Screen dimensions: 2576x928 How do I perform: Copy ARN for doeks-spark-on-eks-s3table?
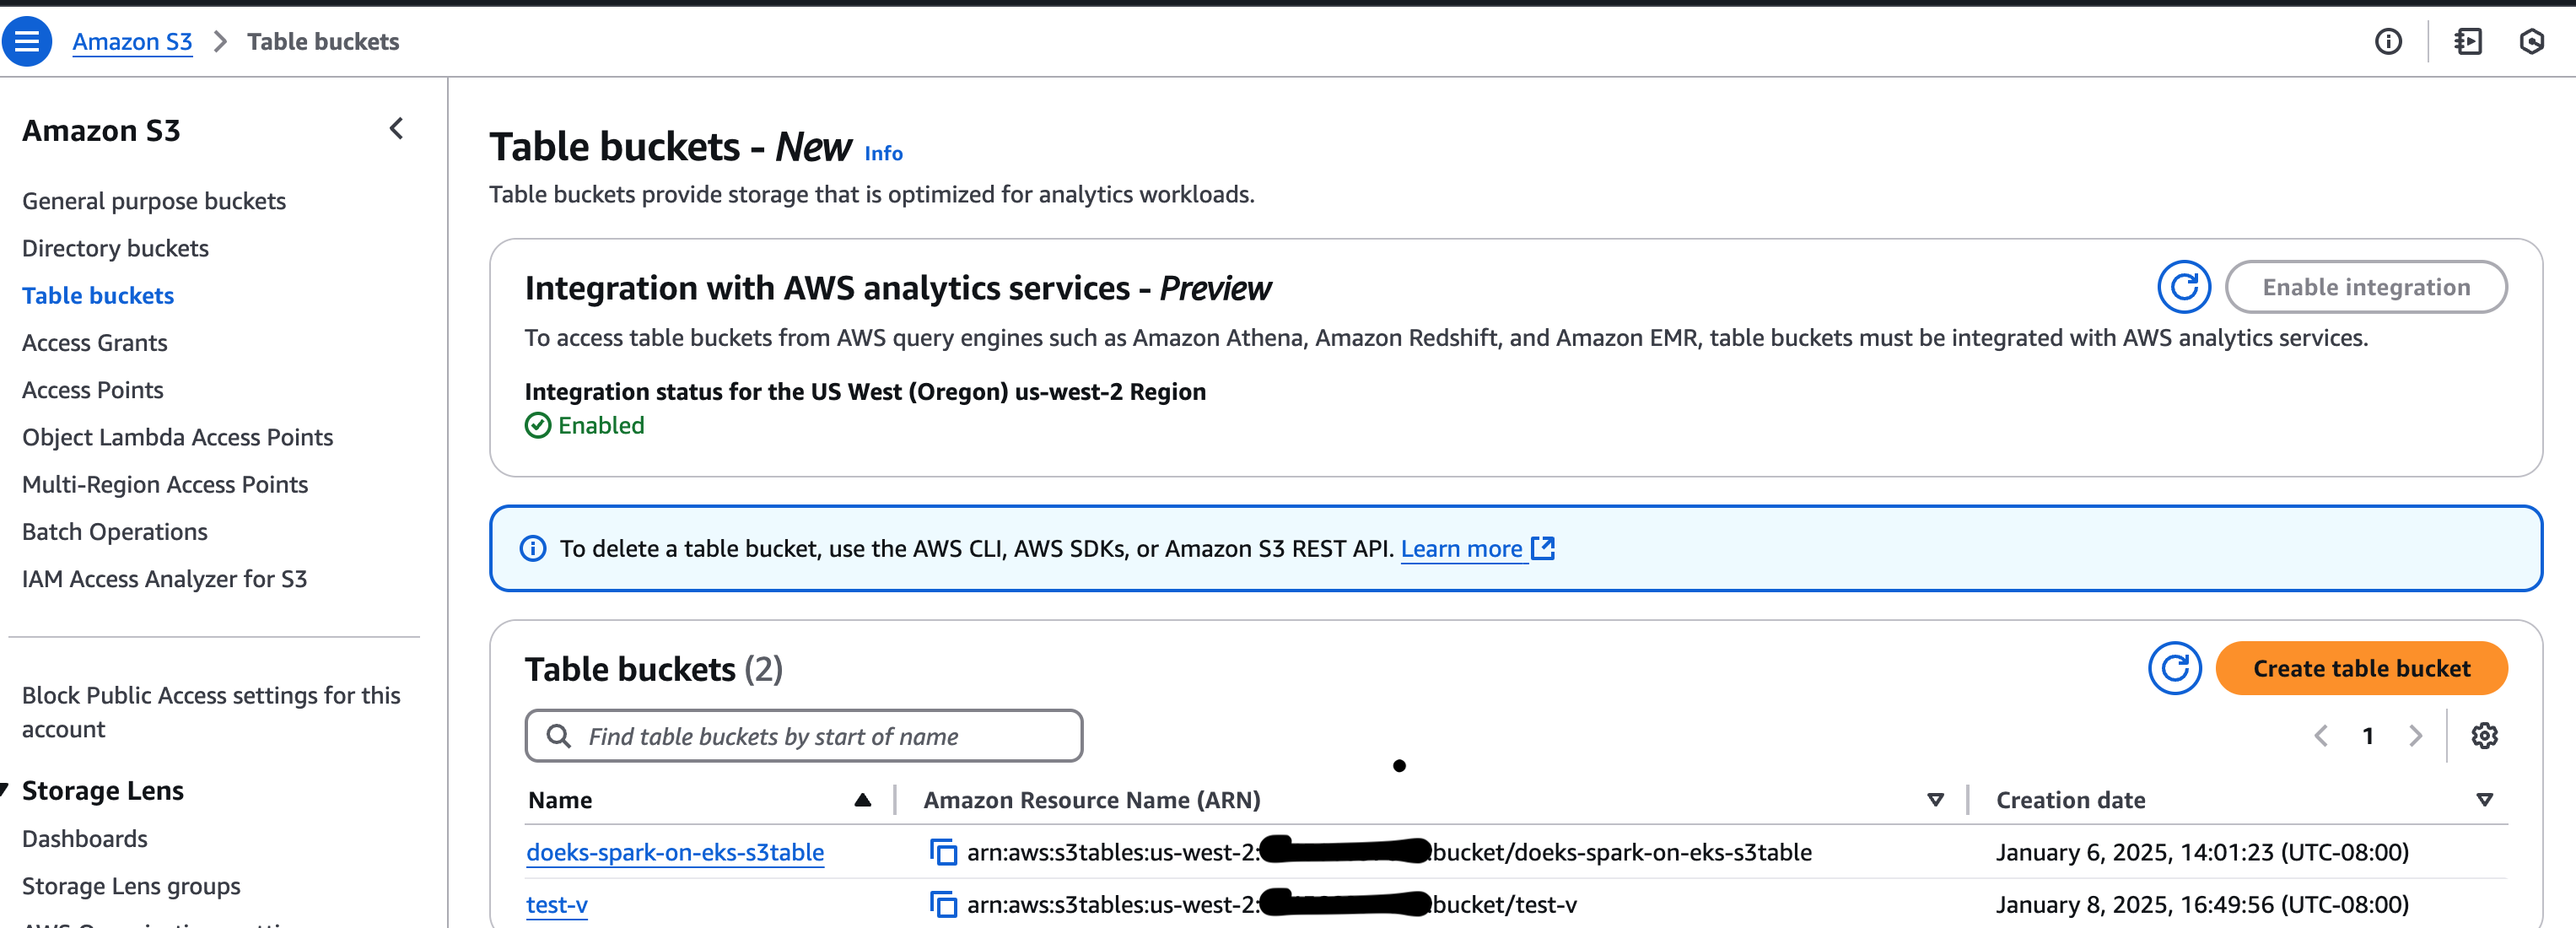click(x=942, y=852)
